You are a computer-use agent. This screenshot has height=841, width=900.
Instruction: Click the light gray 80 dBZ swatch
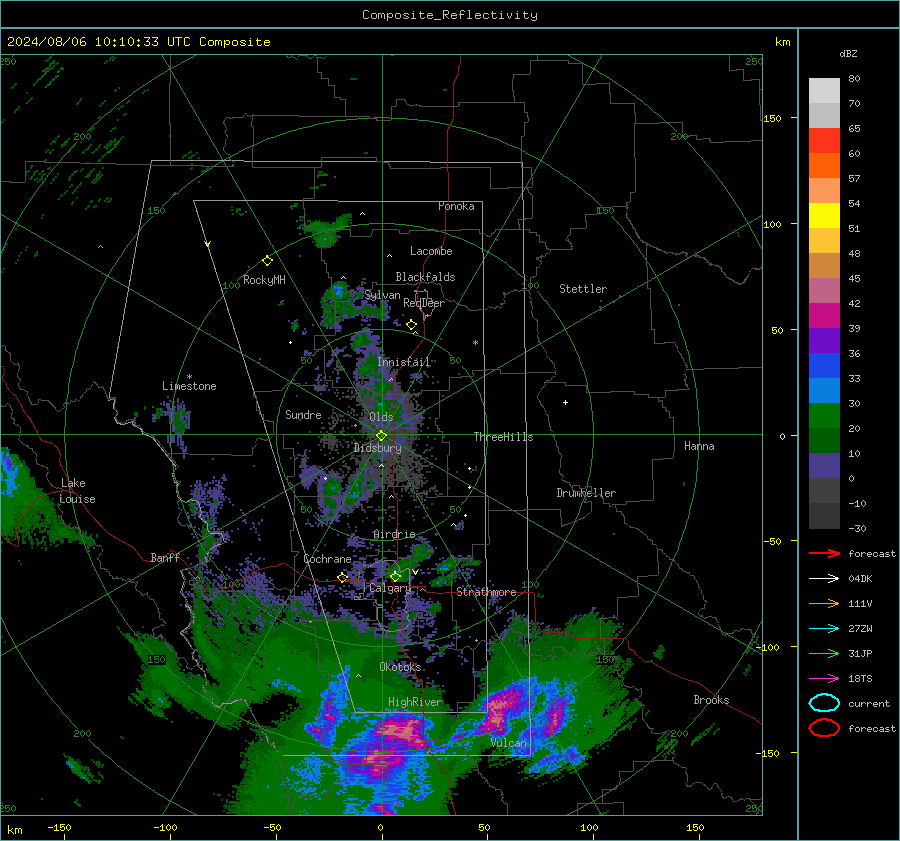pos(824,90)
